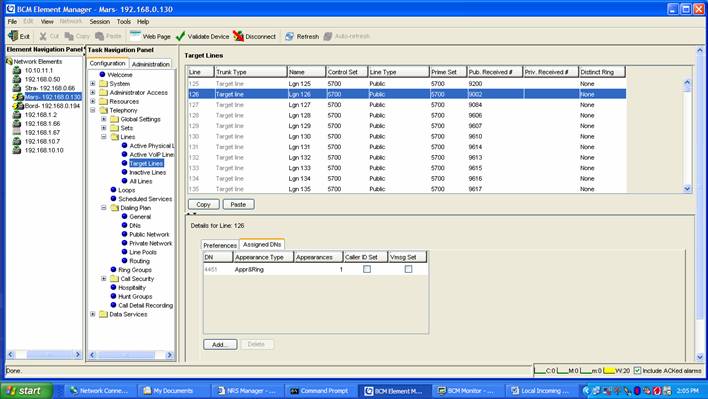
Task: Expand the Administrator Access folder
Action: coord(93,92)
